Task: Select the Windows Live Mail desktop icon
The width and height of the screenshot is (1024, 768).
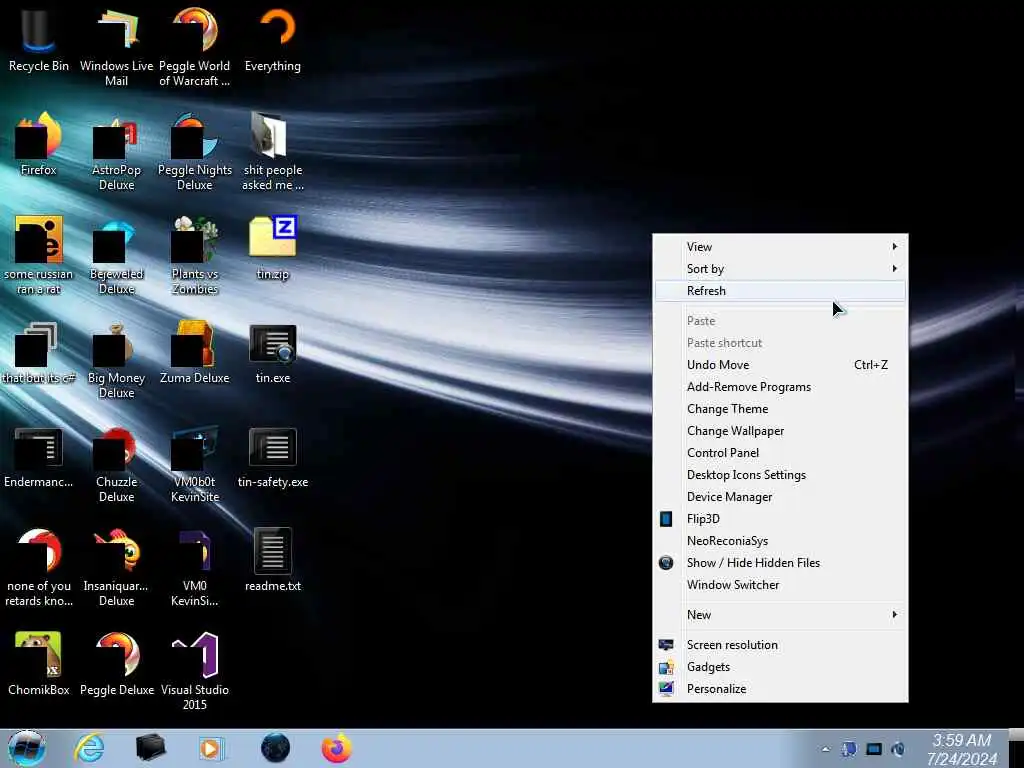Action: point(116,46)
